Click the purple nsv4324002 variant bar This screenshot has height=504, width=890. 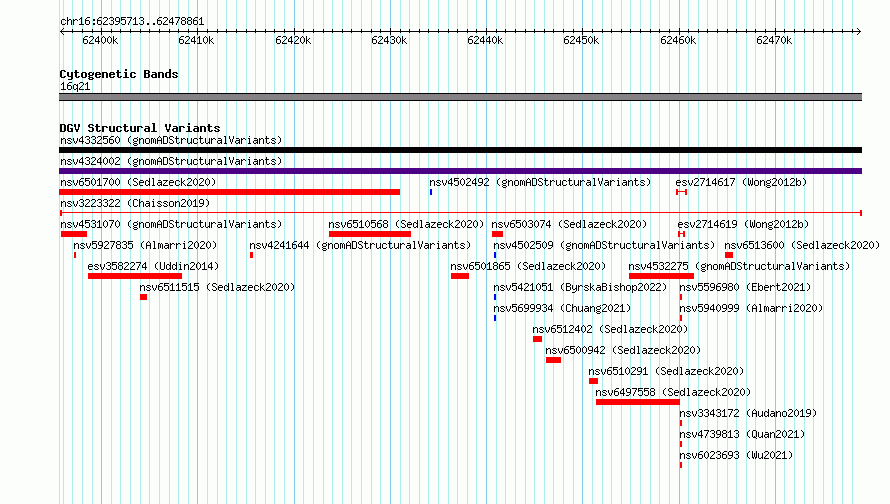(x=460, y=171)
